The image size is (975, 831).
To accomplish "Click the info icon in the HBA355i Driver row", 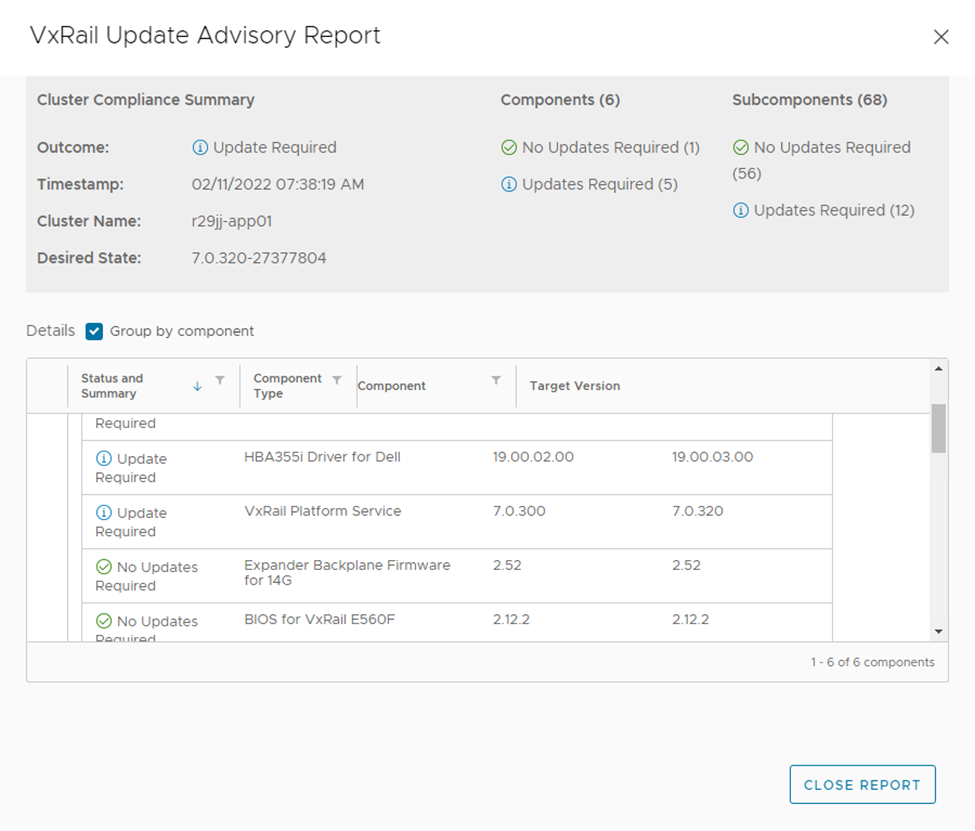I will tap(104, 458).
